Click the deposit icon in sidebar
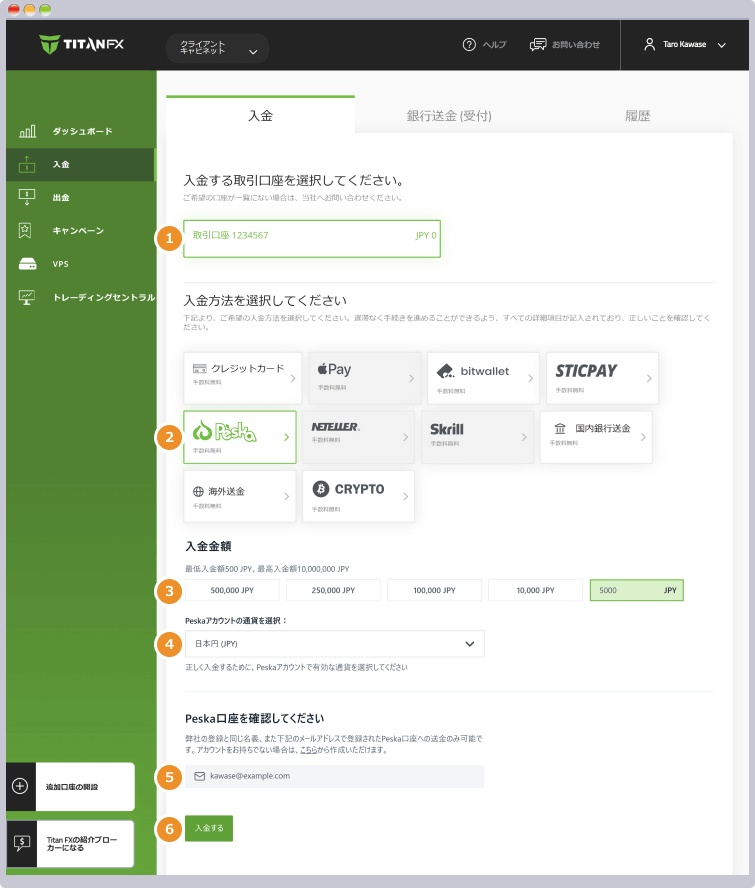The image size is (755, 888). point(27,164)
